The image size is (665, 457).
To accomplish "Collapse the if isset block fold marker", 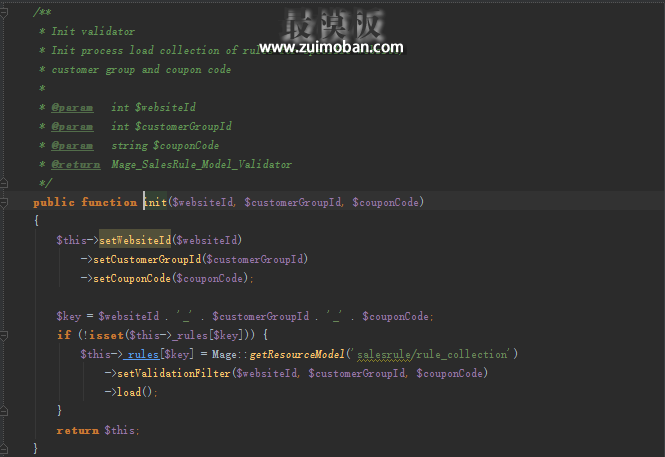I will [x=5, y=335].
